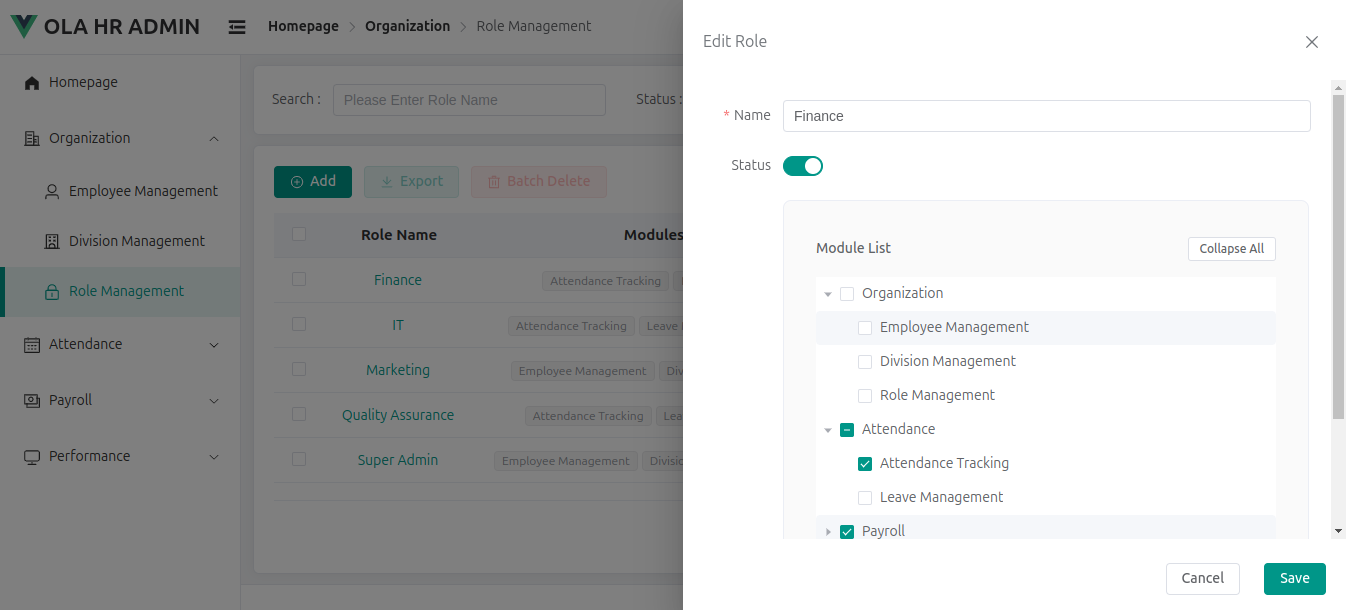Check the Employee Management module checkbox
The height and width of the screenshot is (610, 1357).
click(x=865, y=328)
